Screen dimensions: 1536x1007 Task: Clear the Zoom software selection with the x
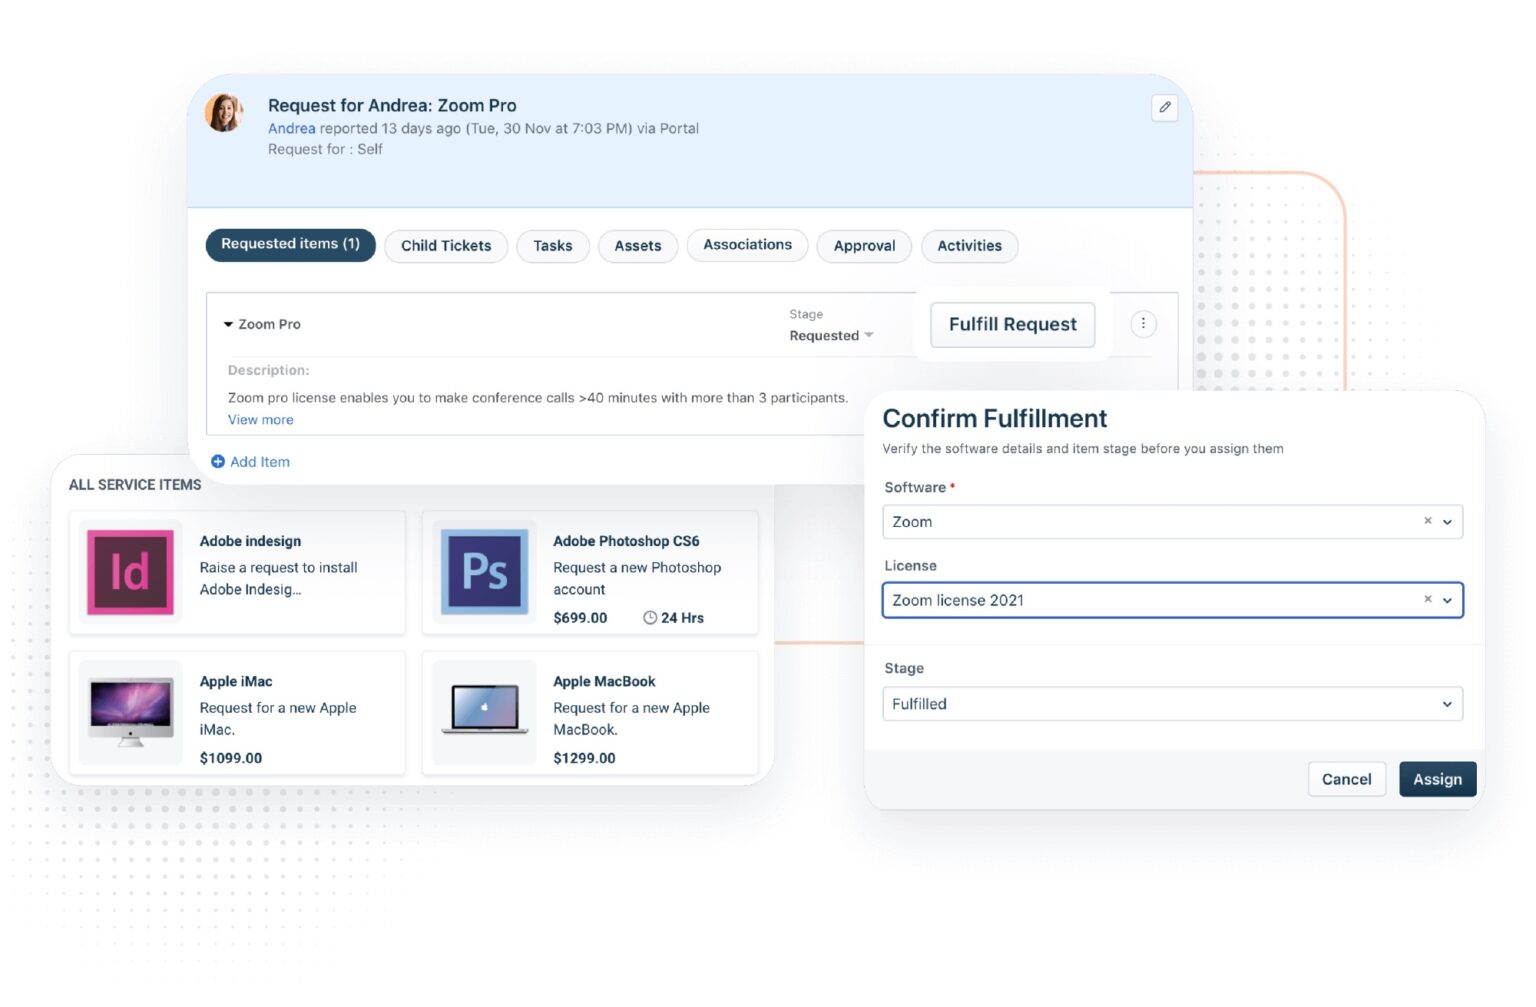point(1428,521)
